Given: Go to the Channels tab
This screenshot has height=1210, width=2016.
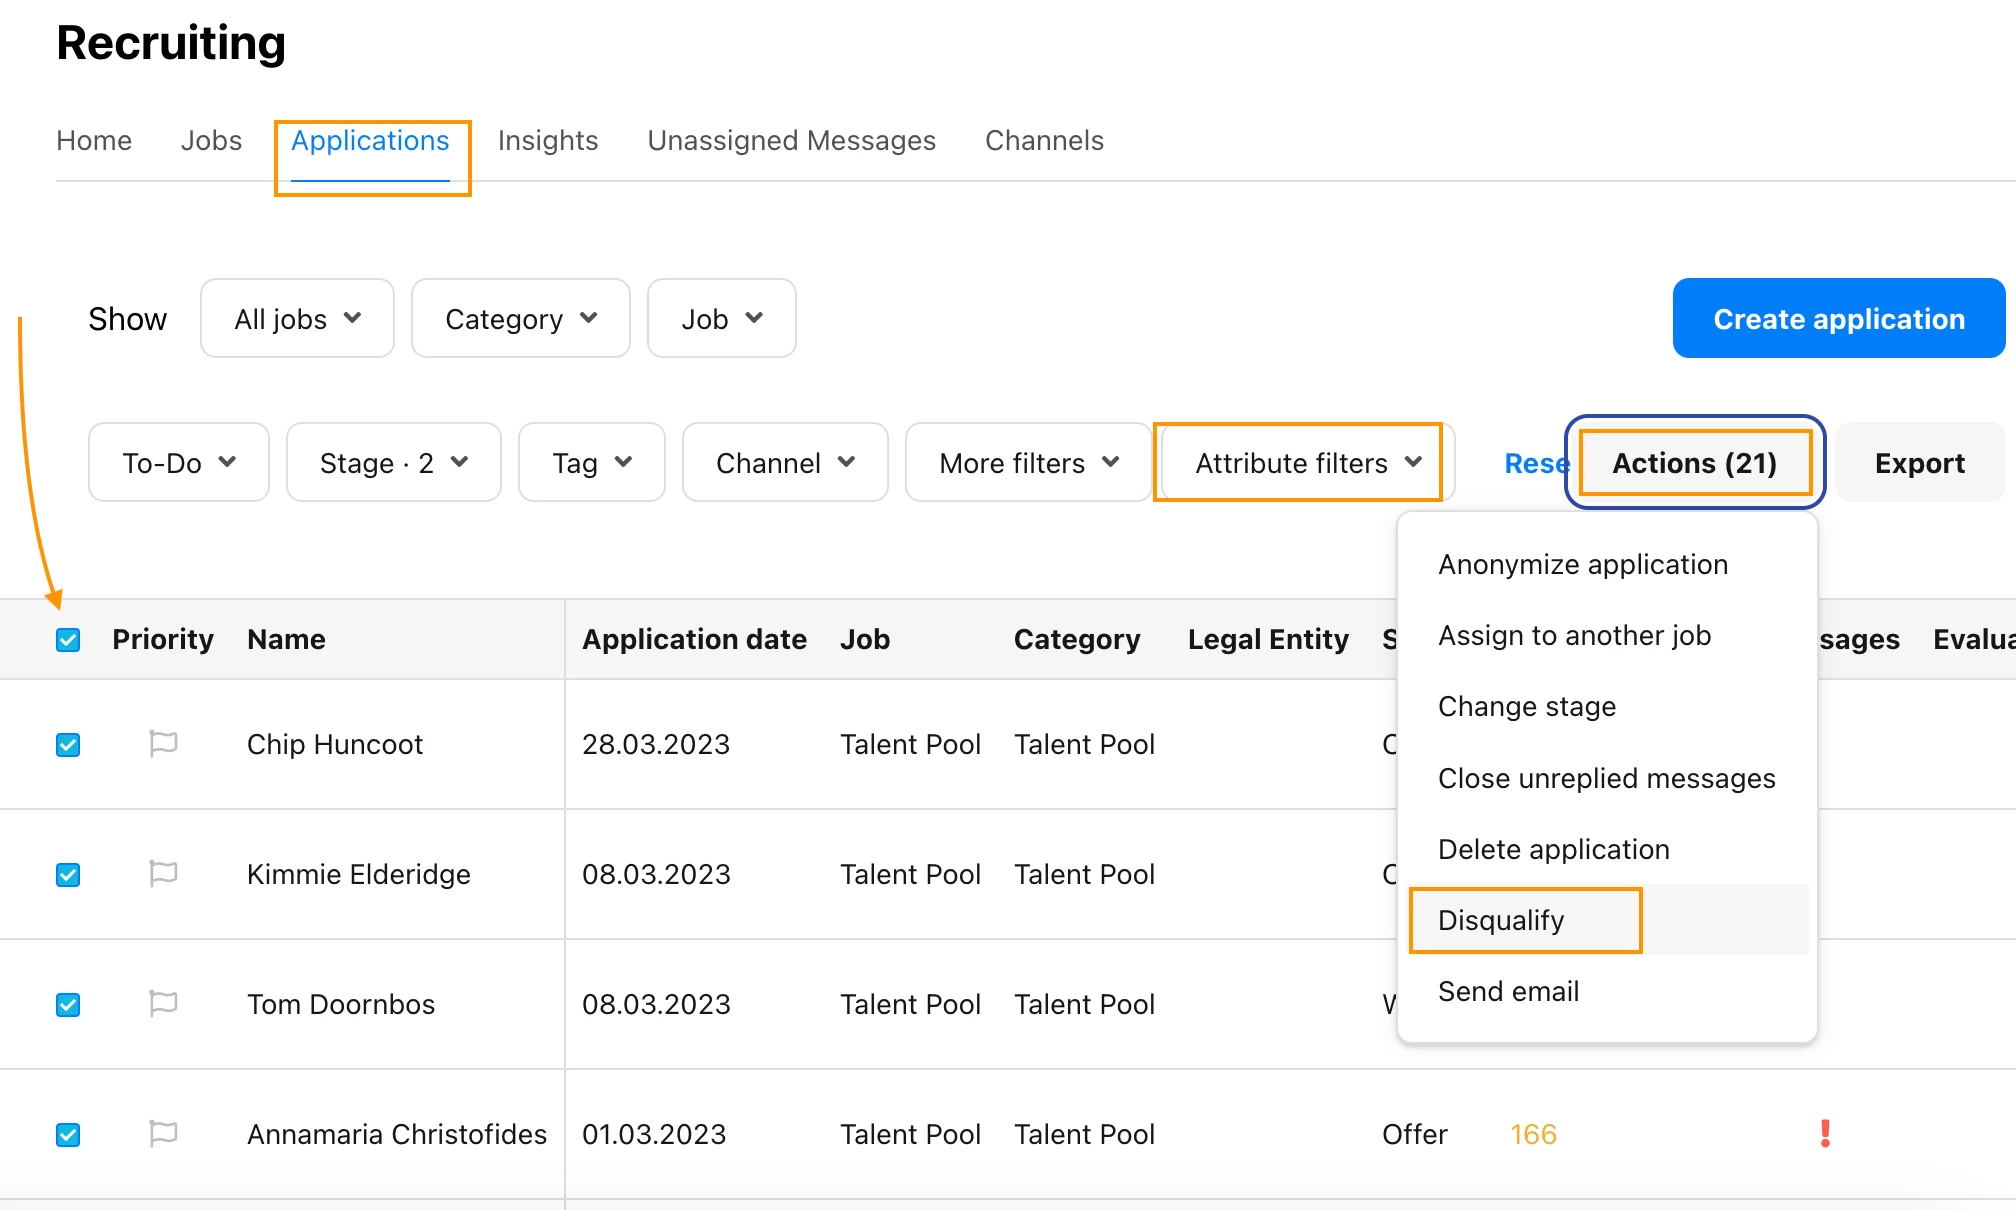Looking at the screenshot, I should click(x=1044, y=141).
